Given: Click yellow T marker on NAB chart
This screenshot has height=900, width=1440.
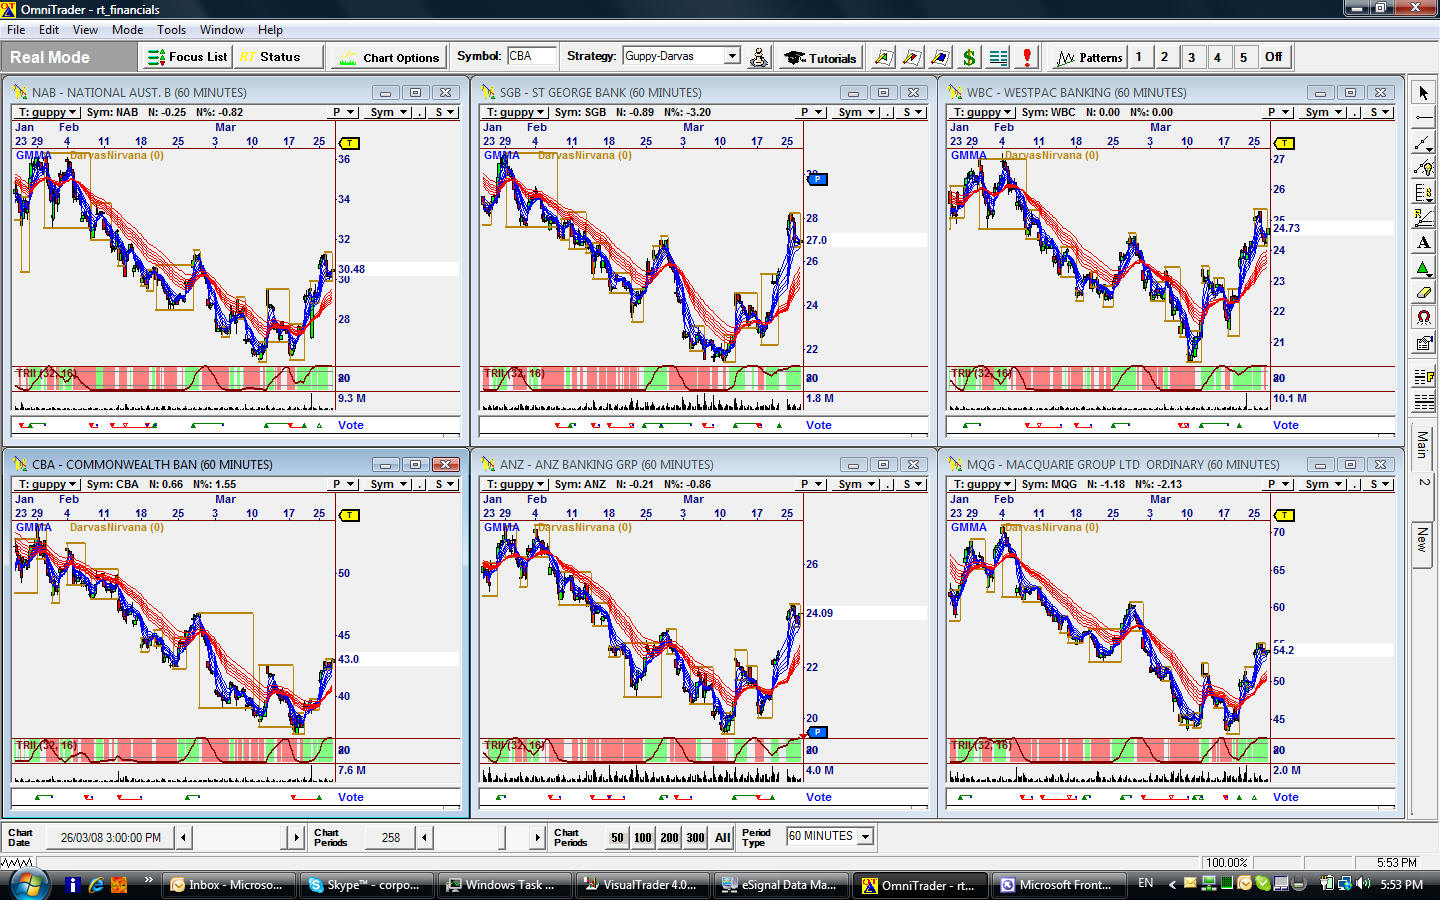Looking at the screenshot, I should pos(348,143).
